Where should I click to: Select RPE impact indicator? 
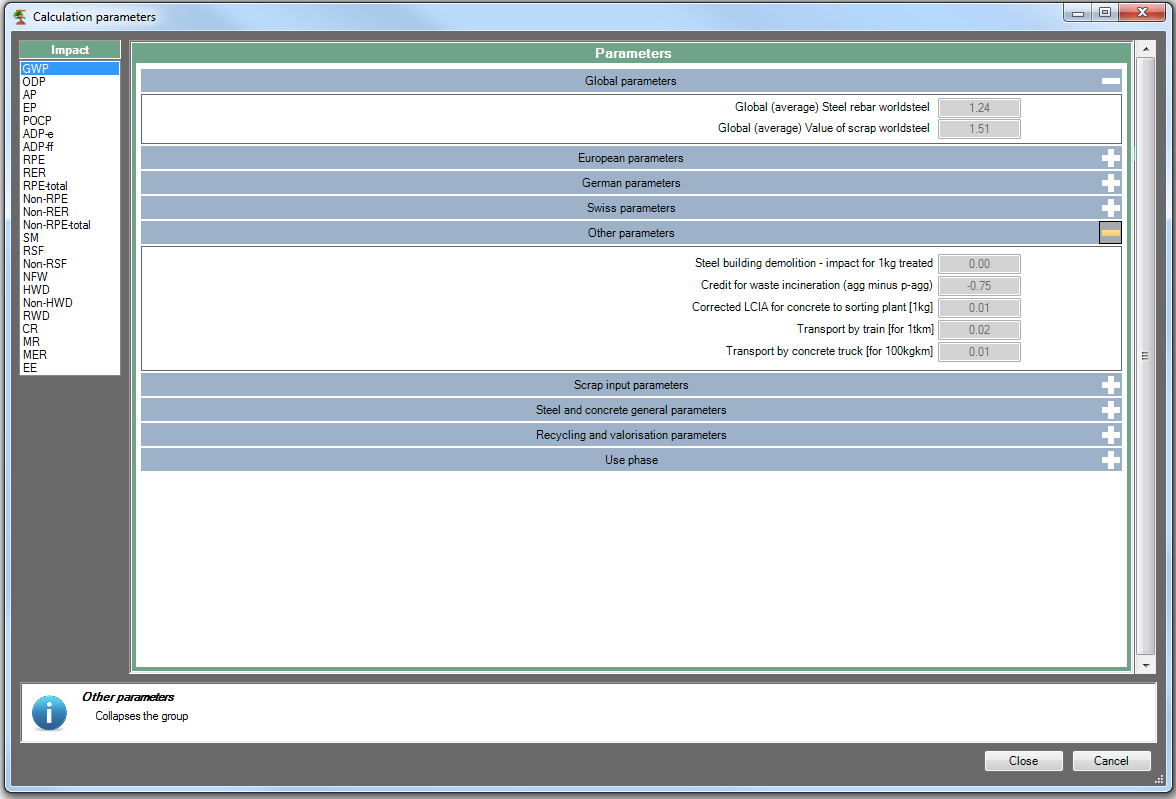[70, 160]
